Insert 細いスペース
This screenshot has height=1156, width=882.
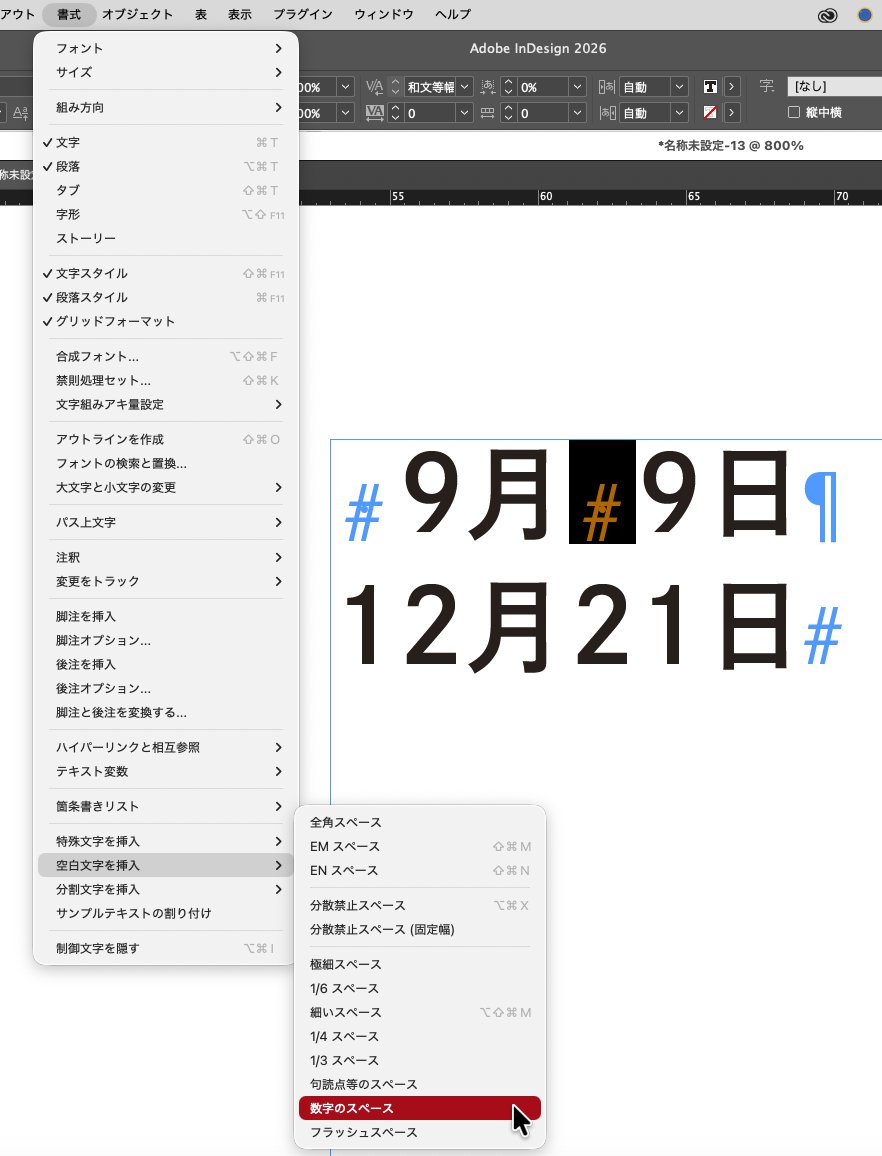(420, 1012)
